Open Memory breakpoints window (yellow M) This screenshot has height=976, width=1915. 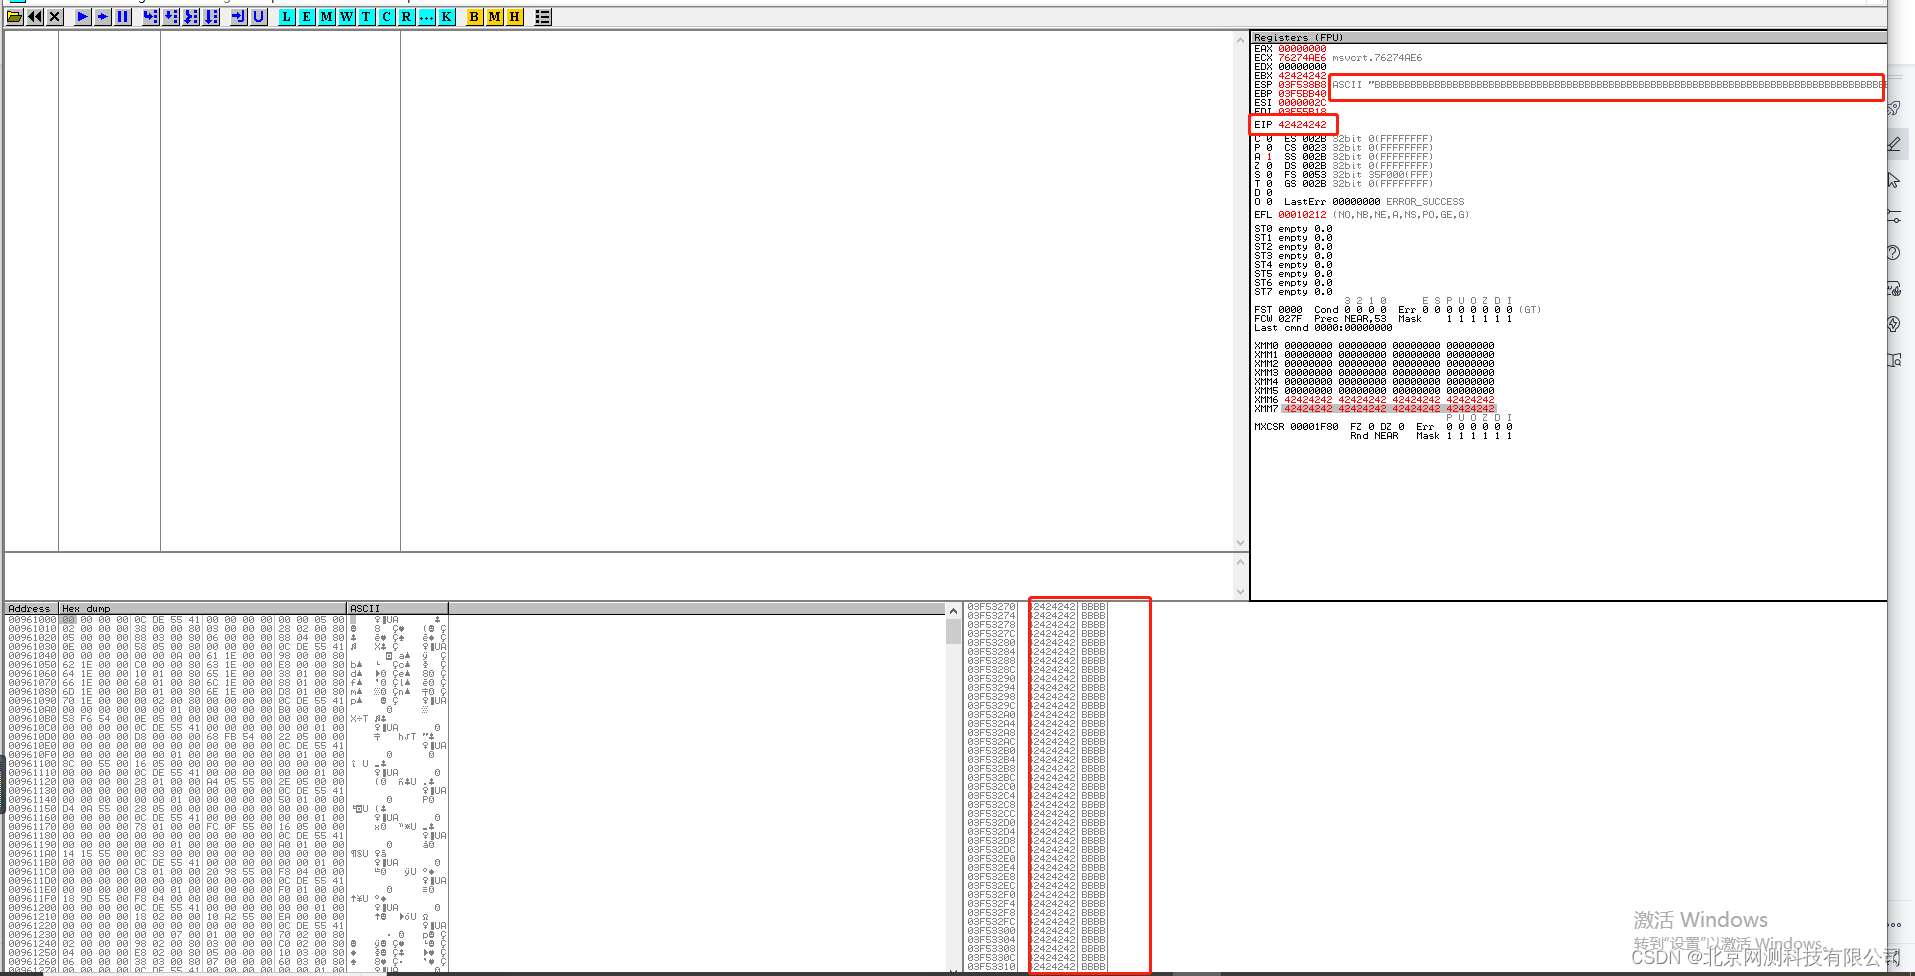tap(495, 17)
